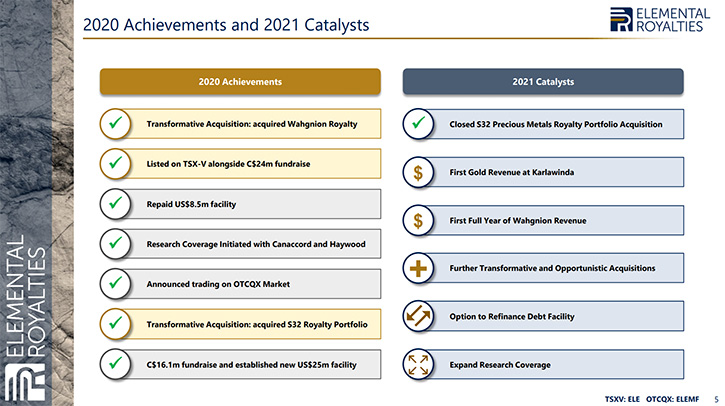
Task: Click 'C$16.1m fundraise and established new US$25m facility'
Action: (x=252, y=365)
